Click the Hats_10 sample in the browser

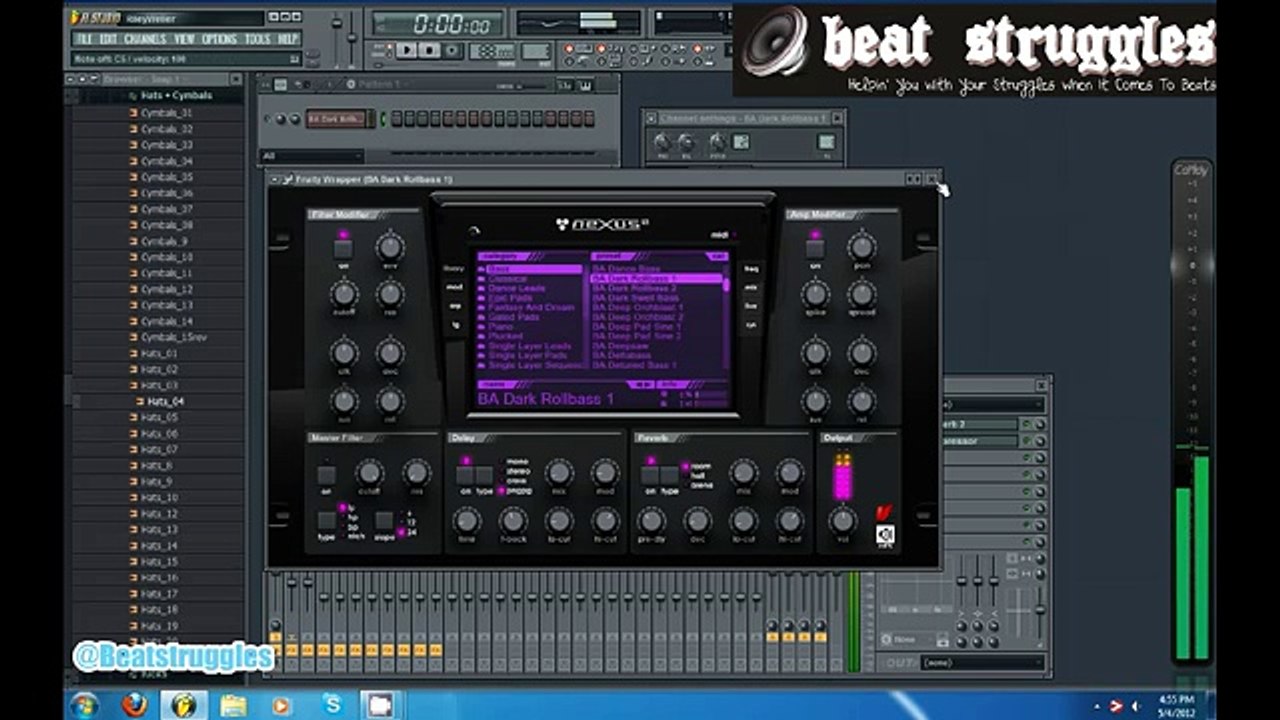(x=159, y=497)
